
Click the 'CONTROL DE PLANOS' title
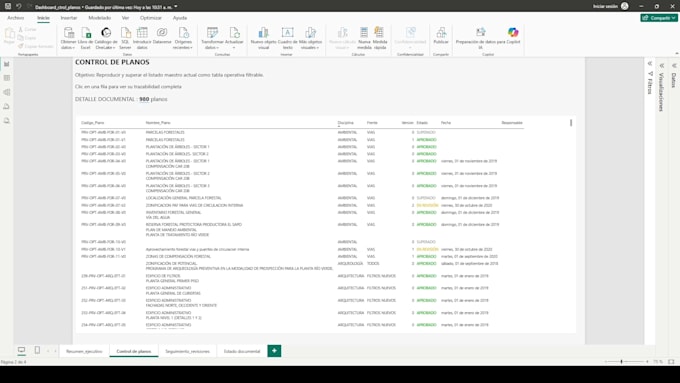112,62
